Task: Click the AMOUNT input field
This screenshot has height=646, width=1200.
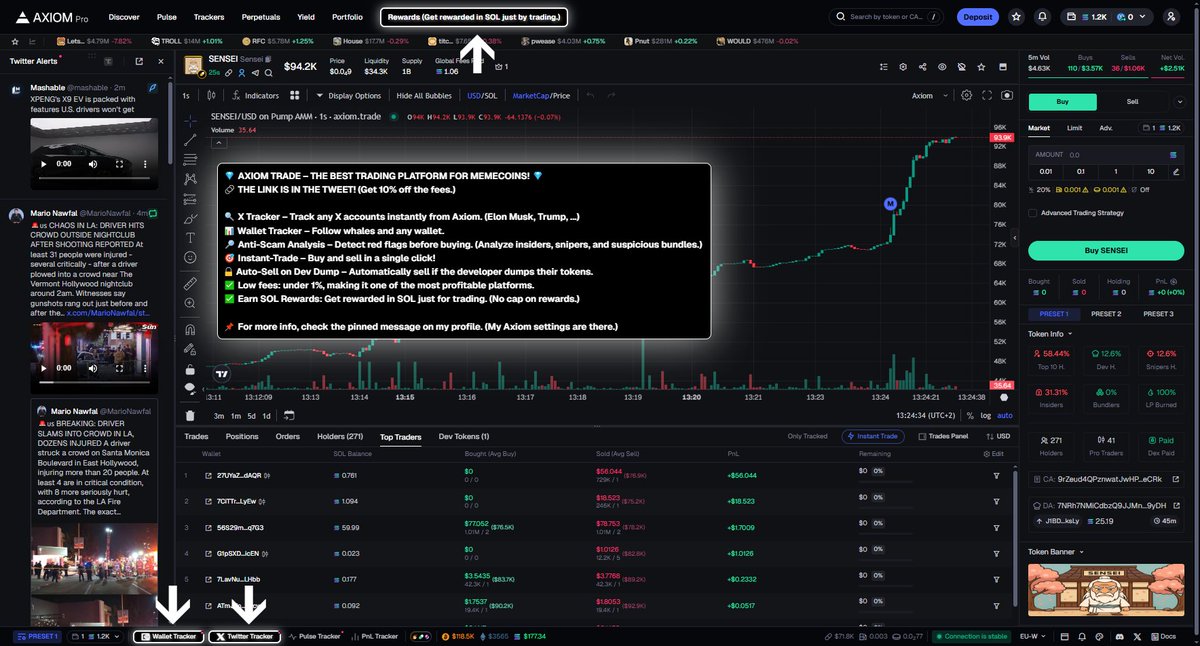Action: pos(1105,155)
